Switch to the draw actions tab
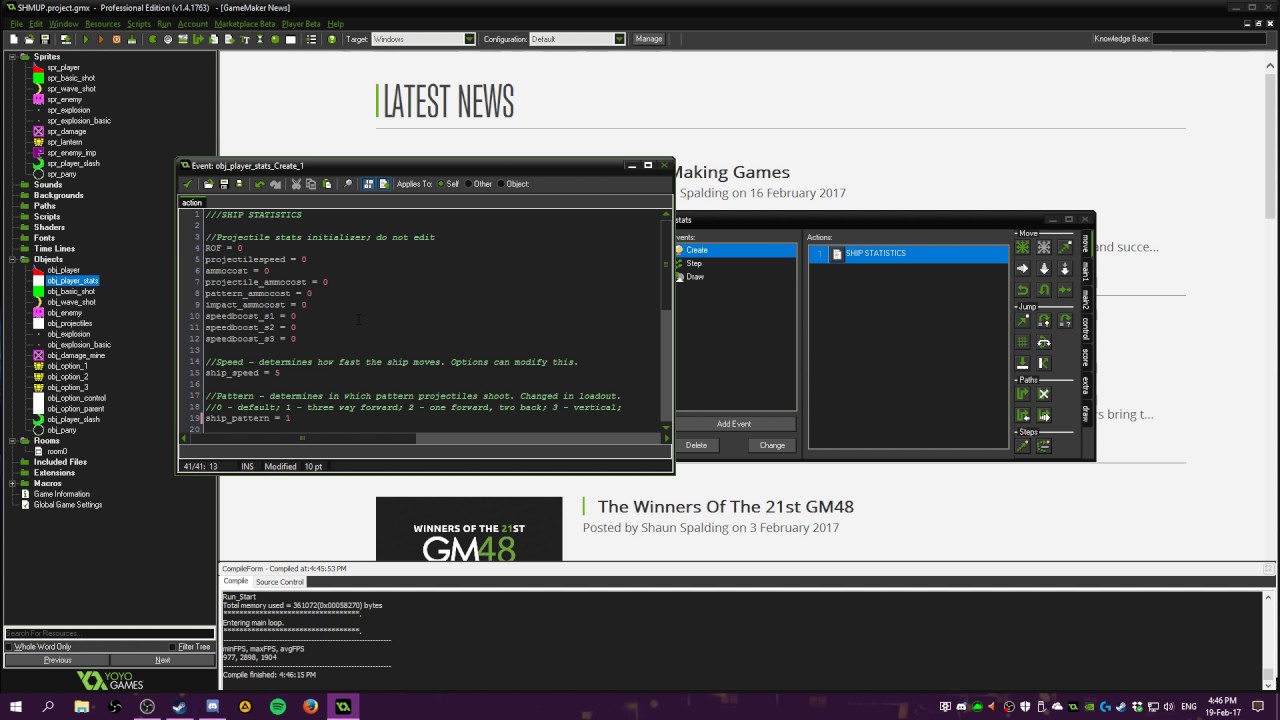The width and height of the screenshot is (1280, 720). 1086,413
